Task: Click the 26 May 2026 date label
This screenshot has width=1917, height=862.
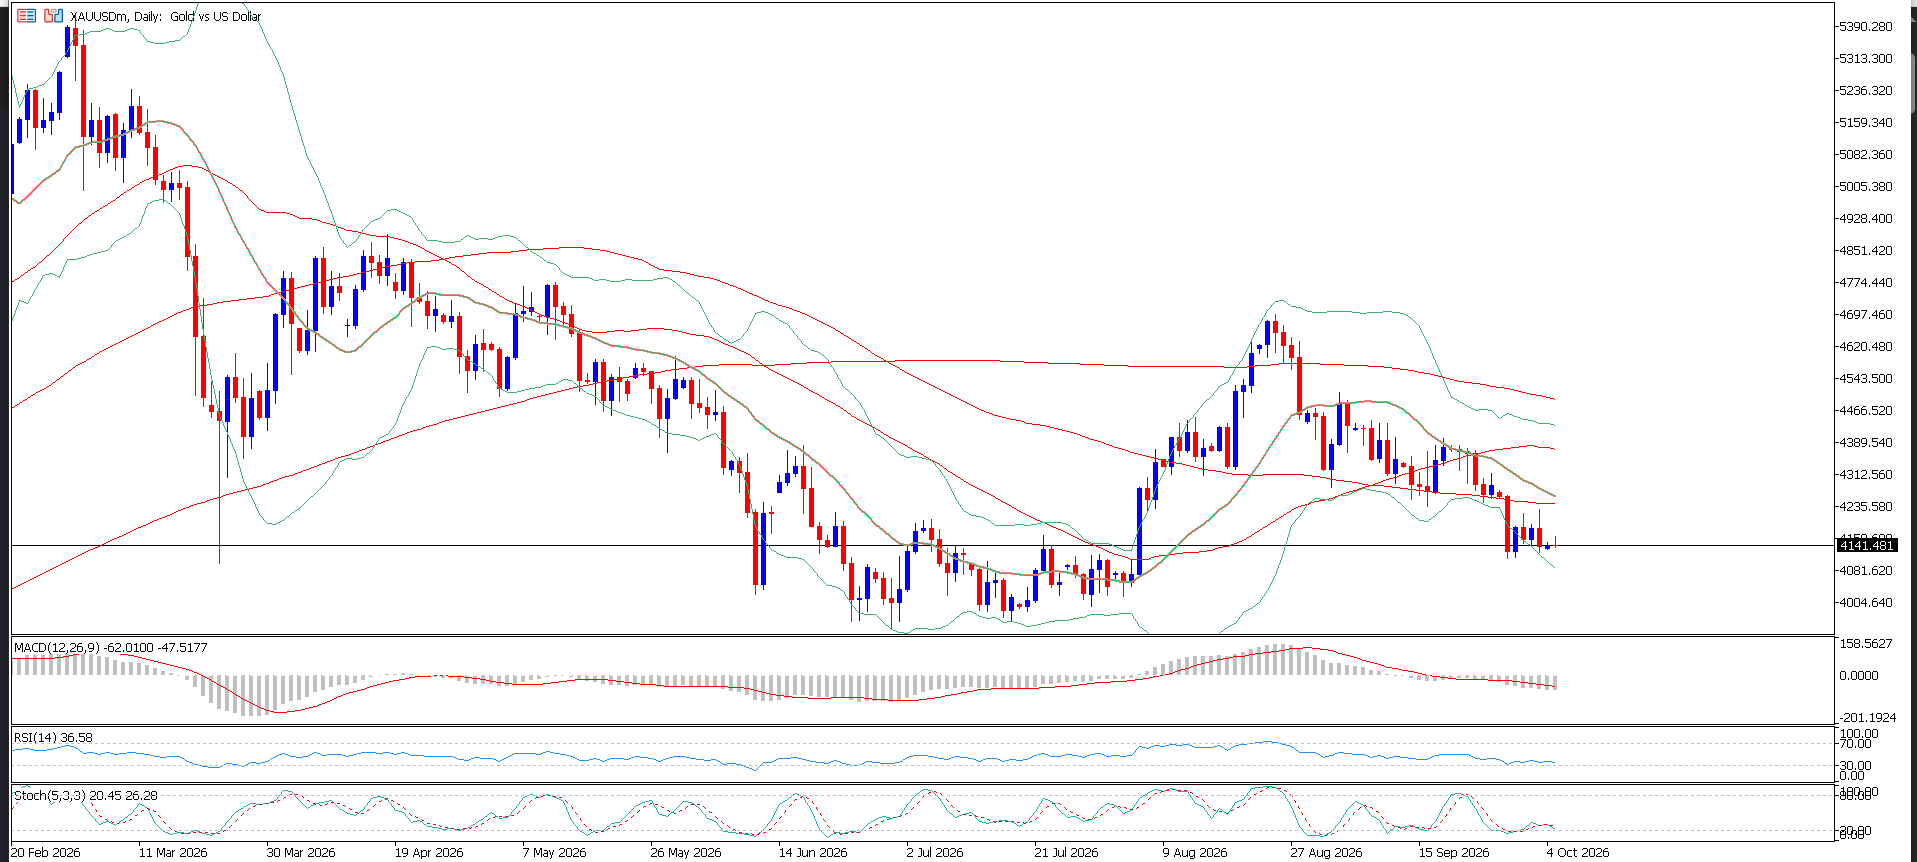Action: coord(685,853)
